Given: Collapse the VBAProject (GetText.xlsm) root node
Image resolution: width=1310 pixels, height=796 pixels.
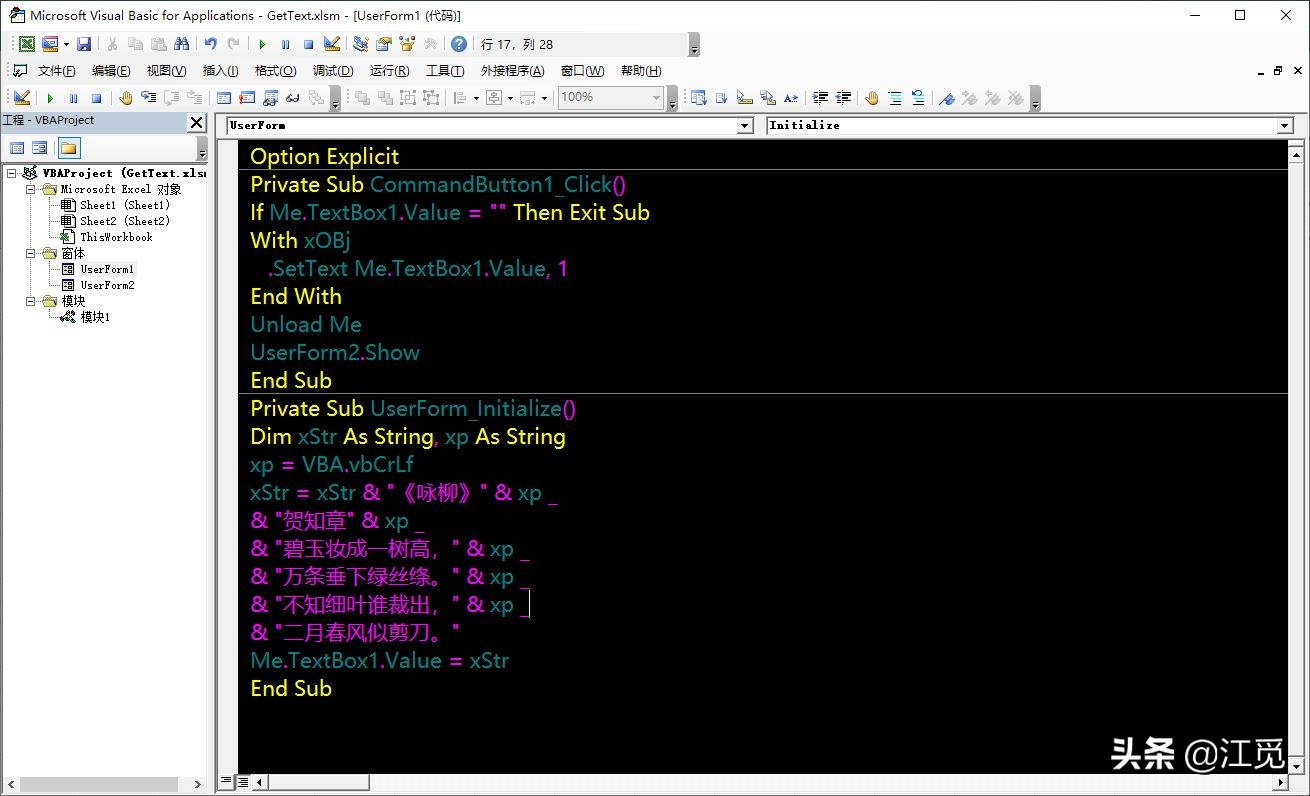Looking at the screenshot, I should 11,173.
